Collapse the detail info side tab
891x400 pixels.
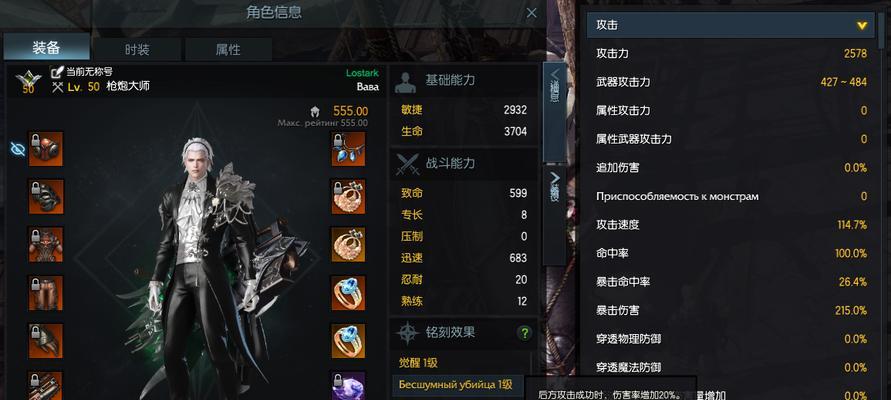coord(555,112)
